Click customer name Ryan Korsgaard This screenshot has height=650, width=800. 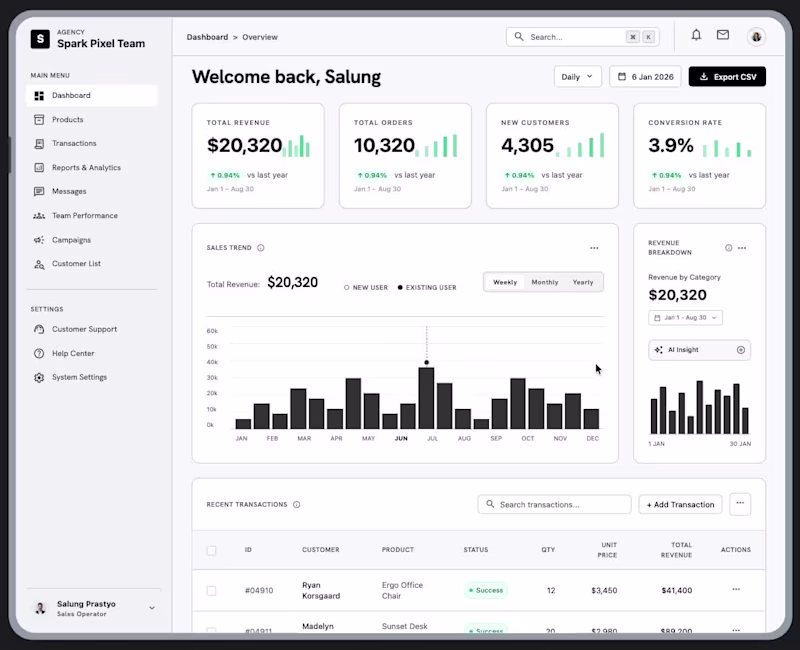pyautogui.click(x=321, y=590)
